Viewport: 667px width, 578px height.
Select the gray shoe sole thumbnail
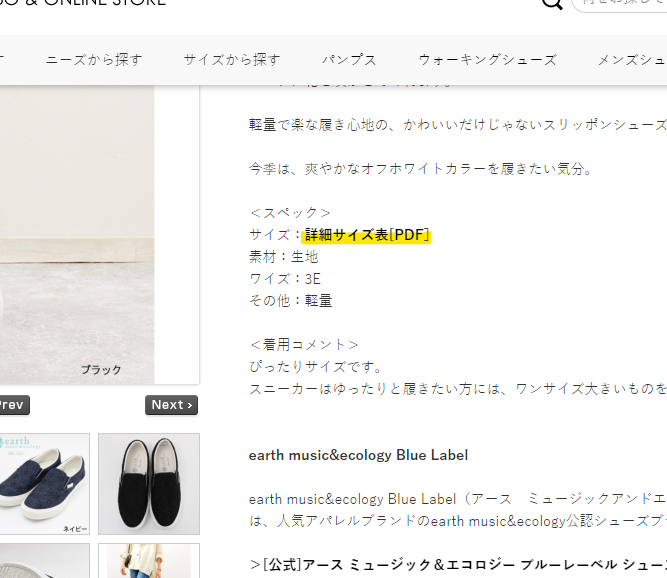coord(45,561)
